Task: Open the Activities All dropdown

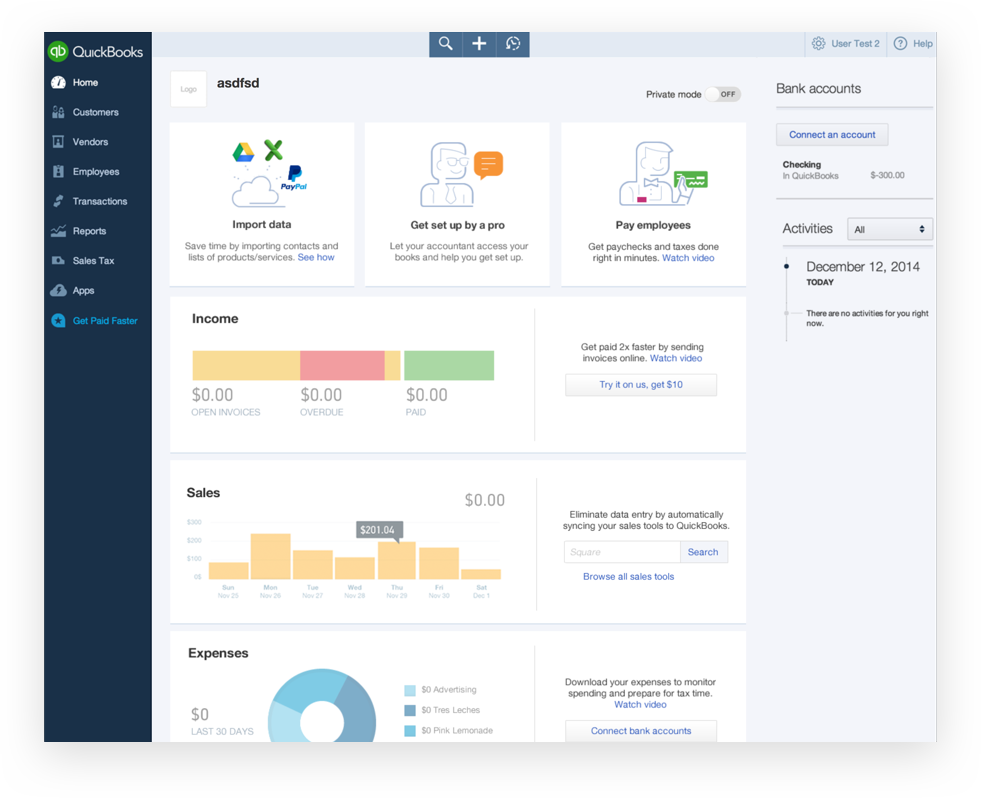Action: 889,229
